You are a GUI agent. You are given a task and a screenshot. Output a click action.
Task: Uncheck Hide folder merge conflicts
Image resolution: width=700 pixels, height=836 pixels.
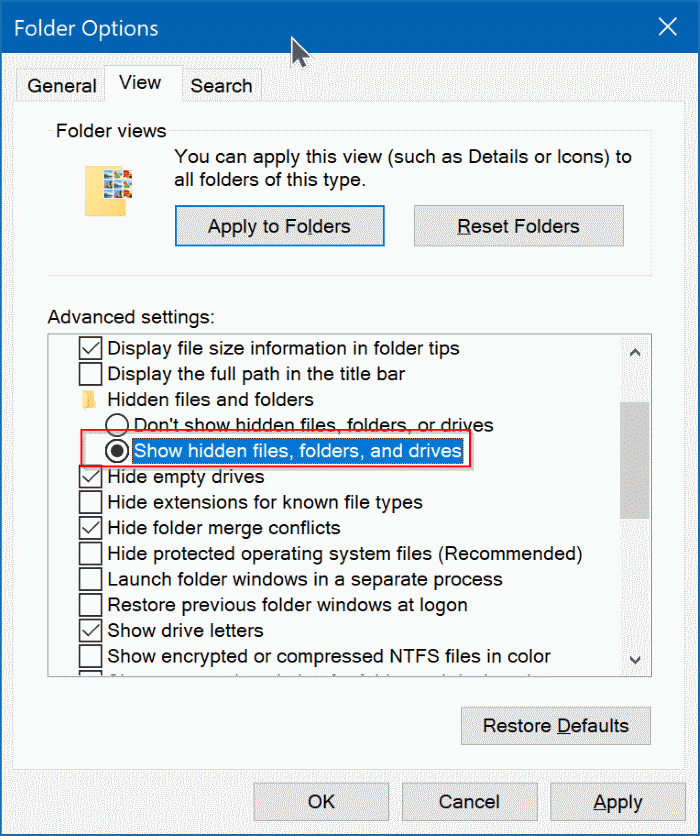point(90,528)
